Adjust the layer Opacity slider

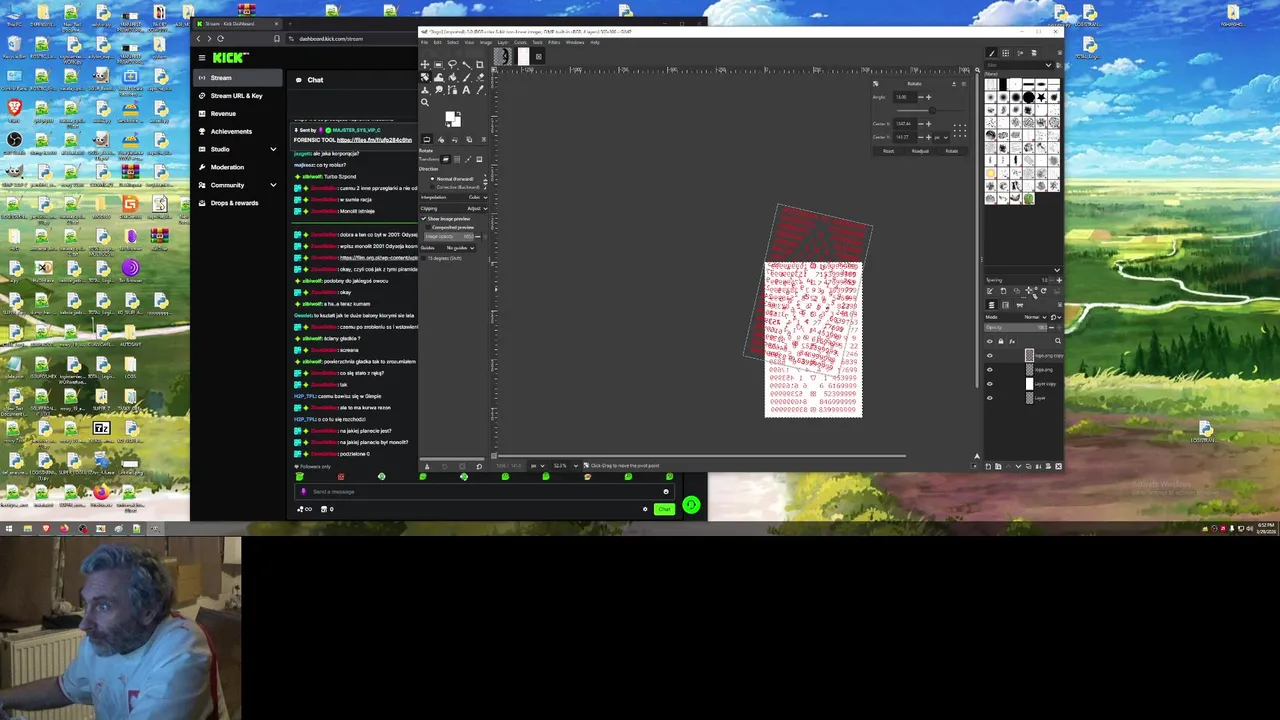pyautogui.click(x=1015, y=328)
